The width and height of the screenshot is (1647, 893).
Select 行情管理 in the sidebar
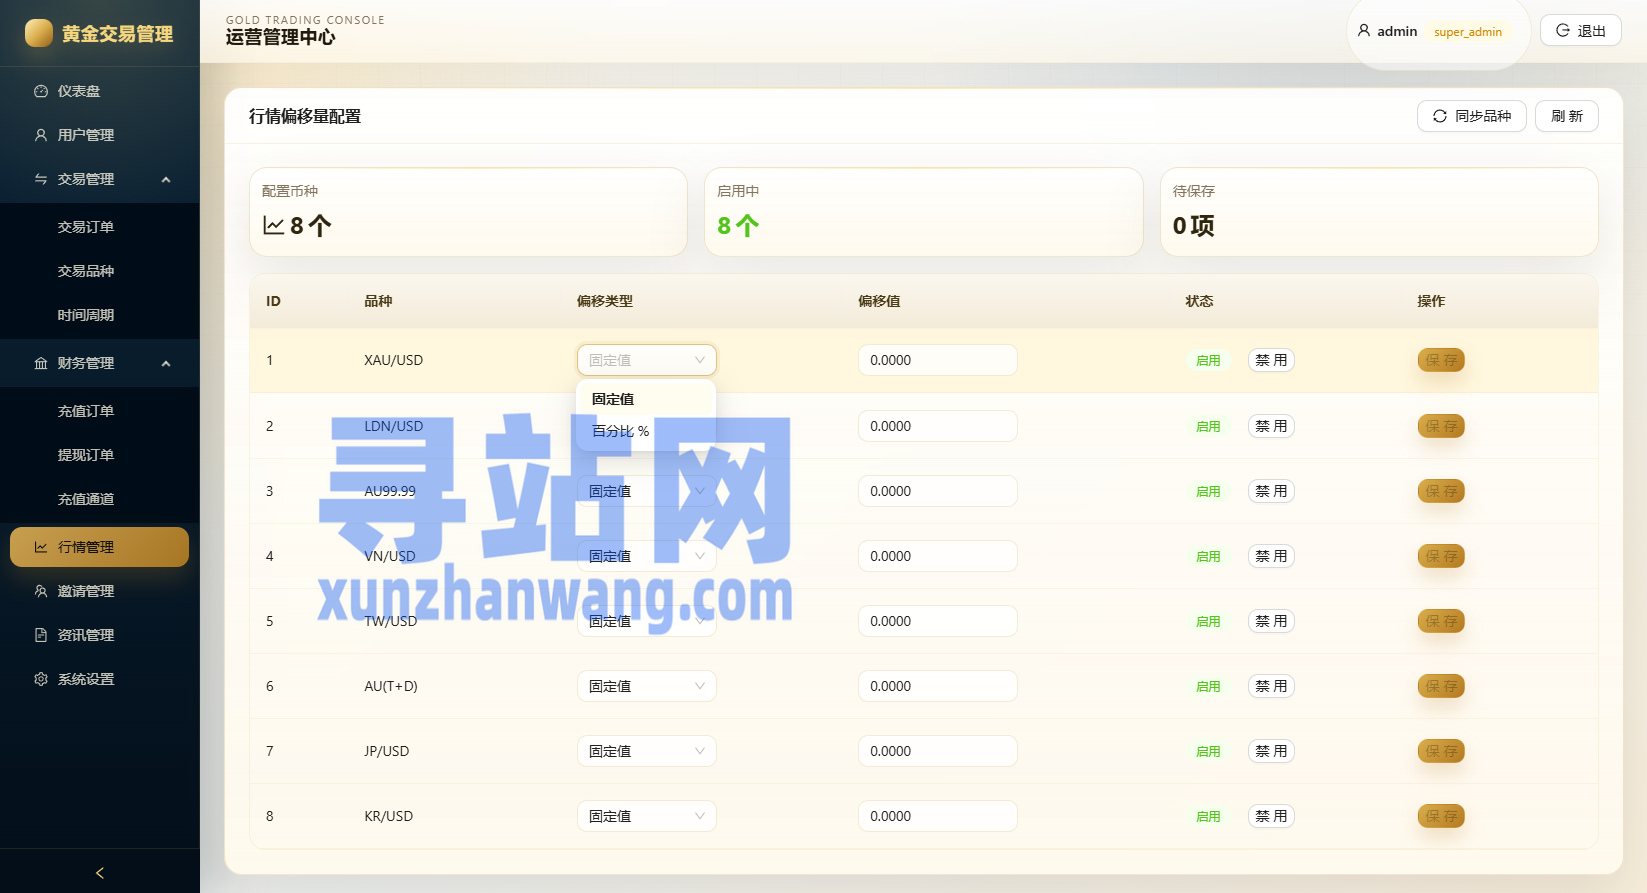pyautogui.click(x=99, y=547)
